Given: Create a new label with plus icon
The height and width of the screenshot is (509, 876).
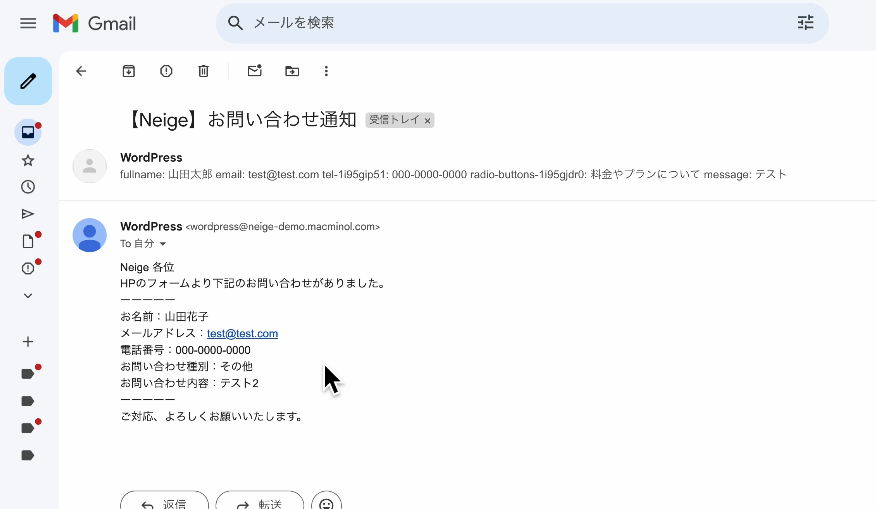Looking at the screenshot, I should click(x=28, y=342).
